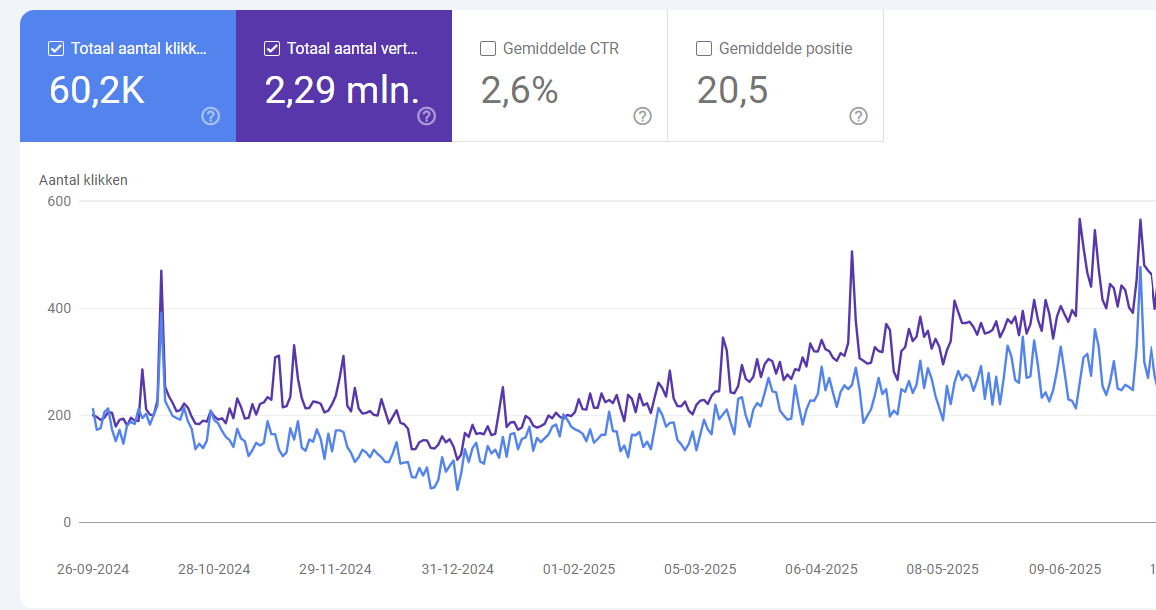Click the purple line's peak in October 2024
The image size is (1156, 610).
[x=161, y=271]
